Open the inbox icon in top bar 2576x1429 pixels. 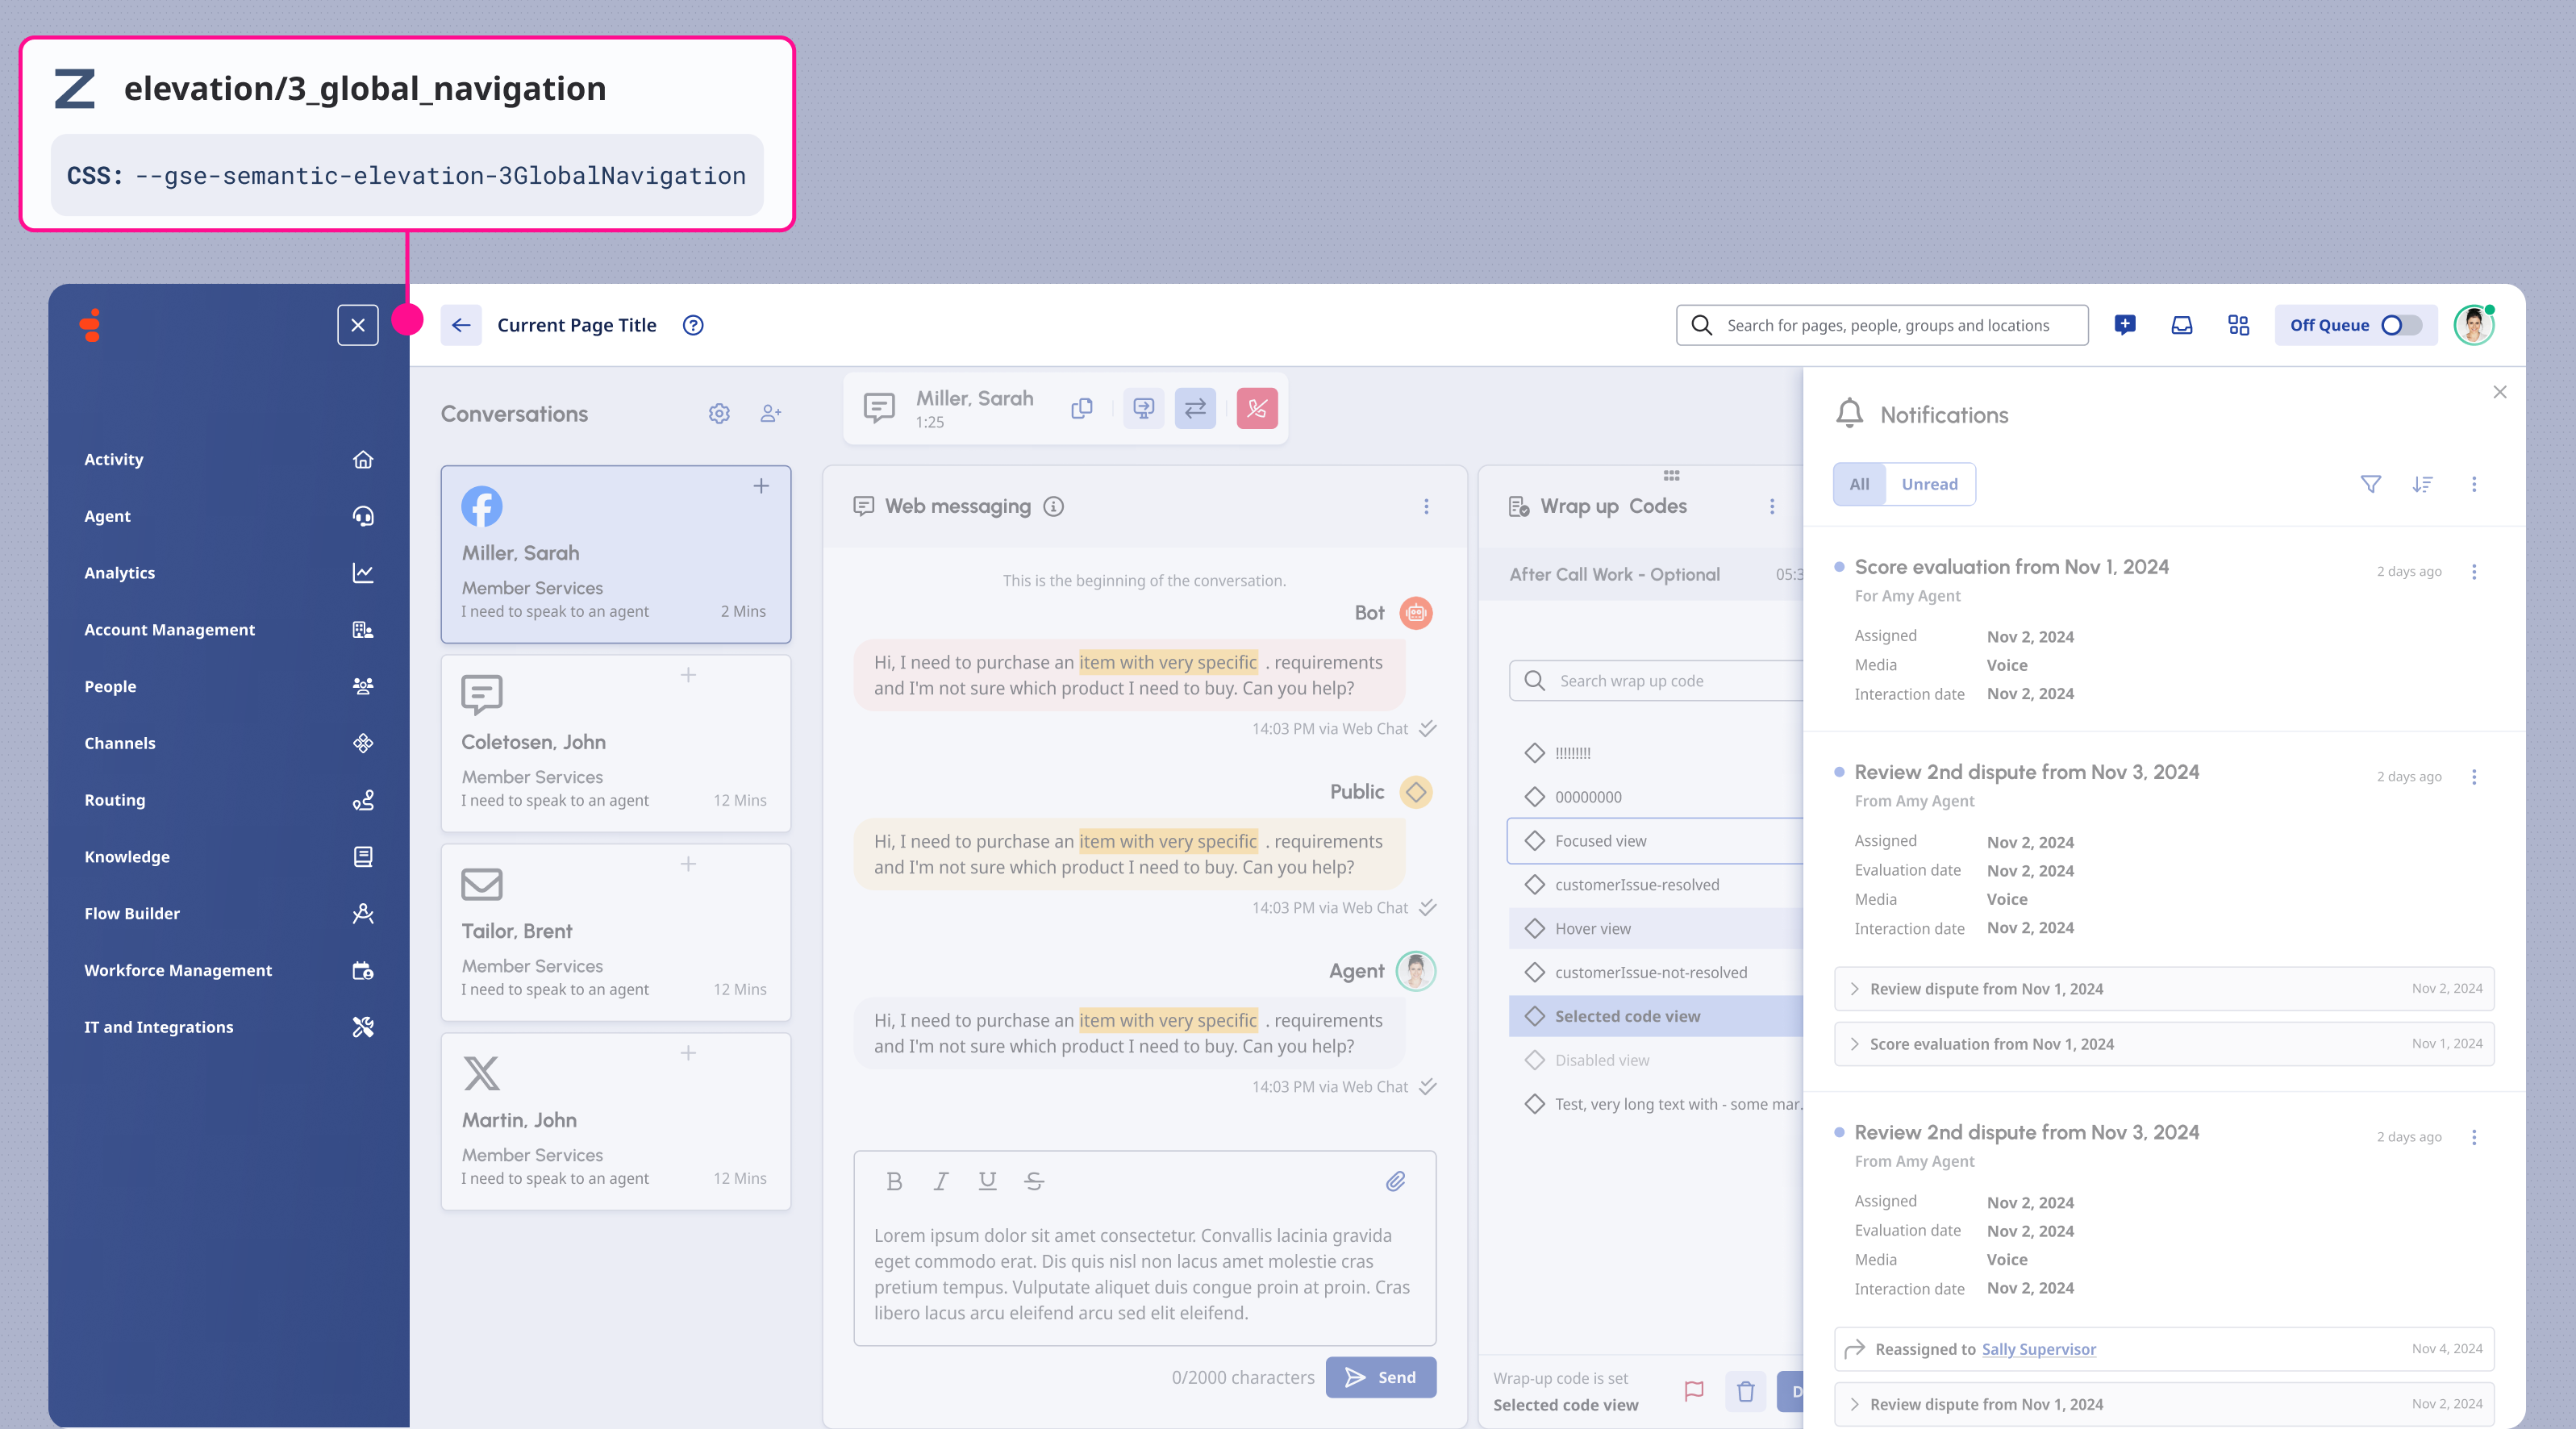coord(2181,325)
